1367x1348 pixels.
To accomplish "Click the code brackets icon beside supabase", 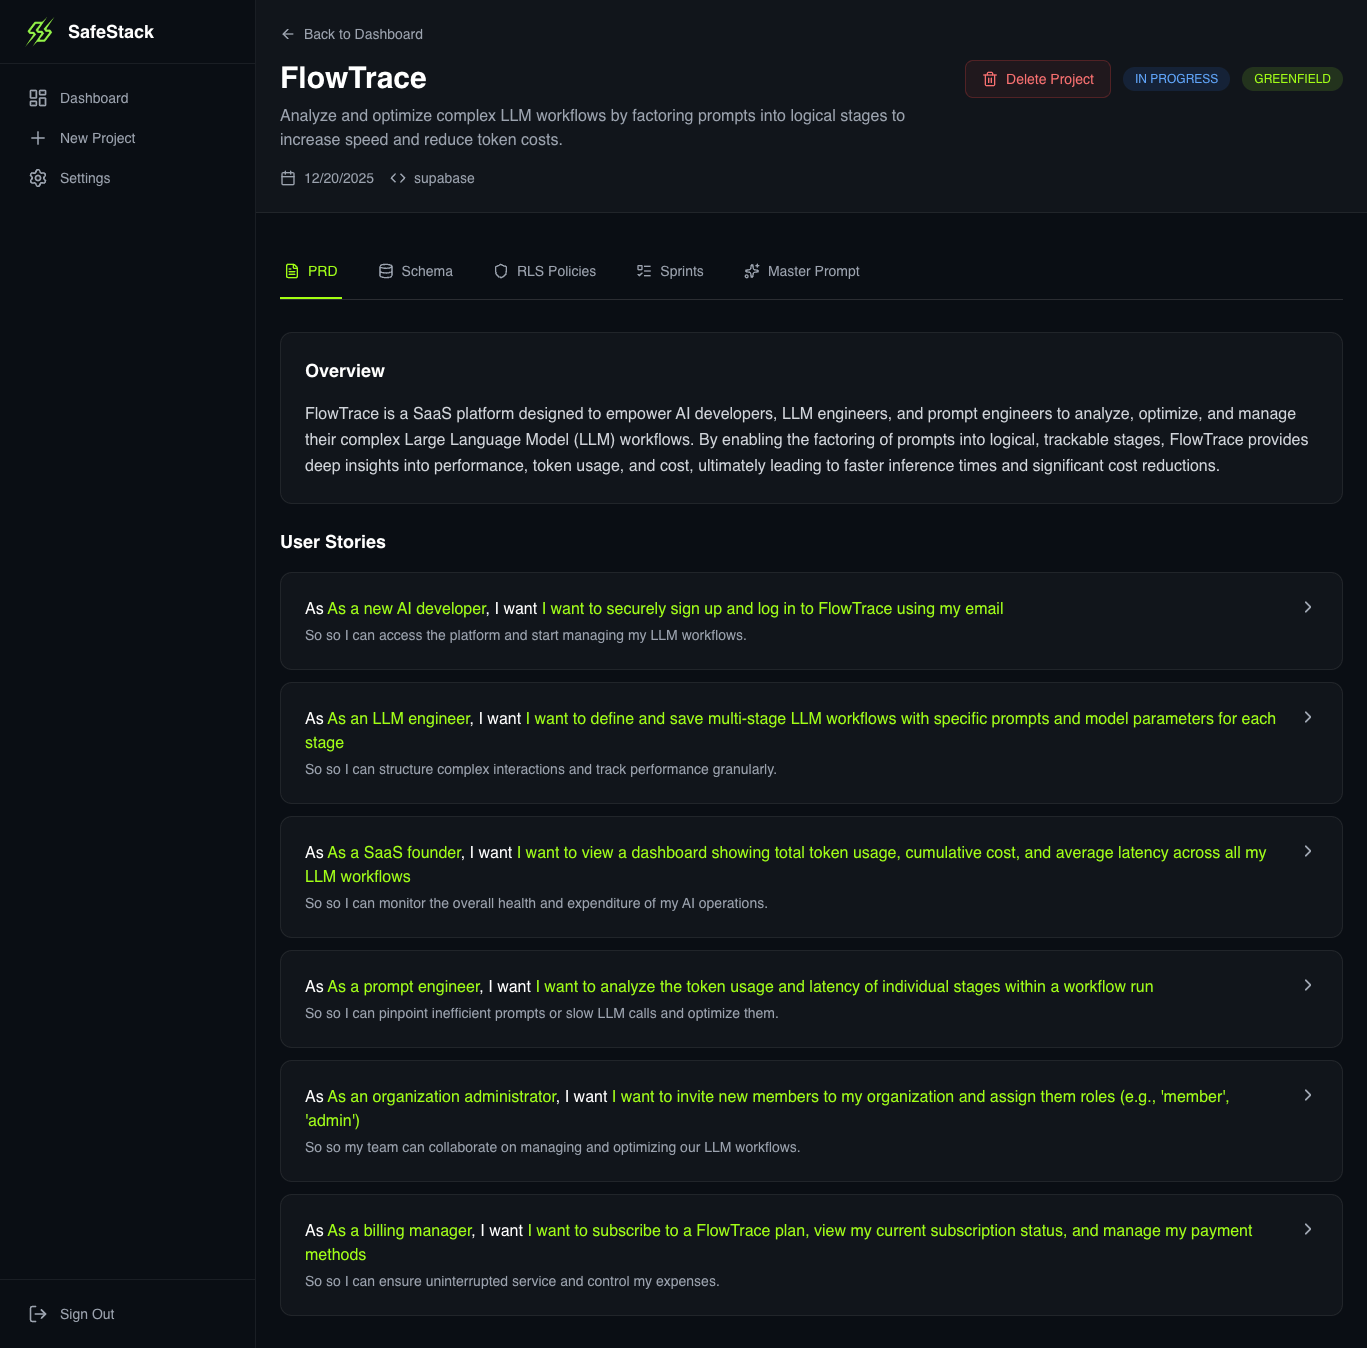I will coord(397,178).
